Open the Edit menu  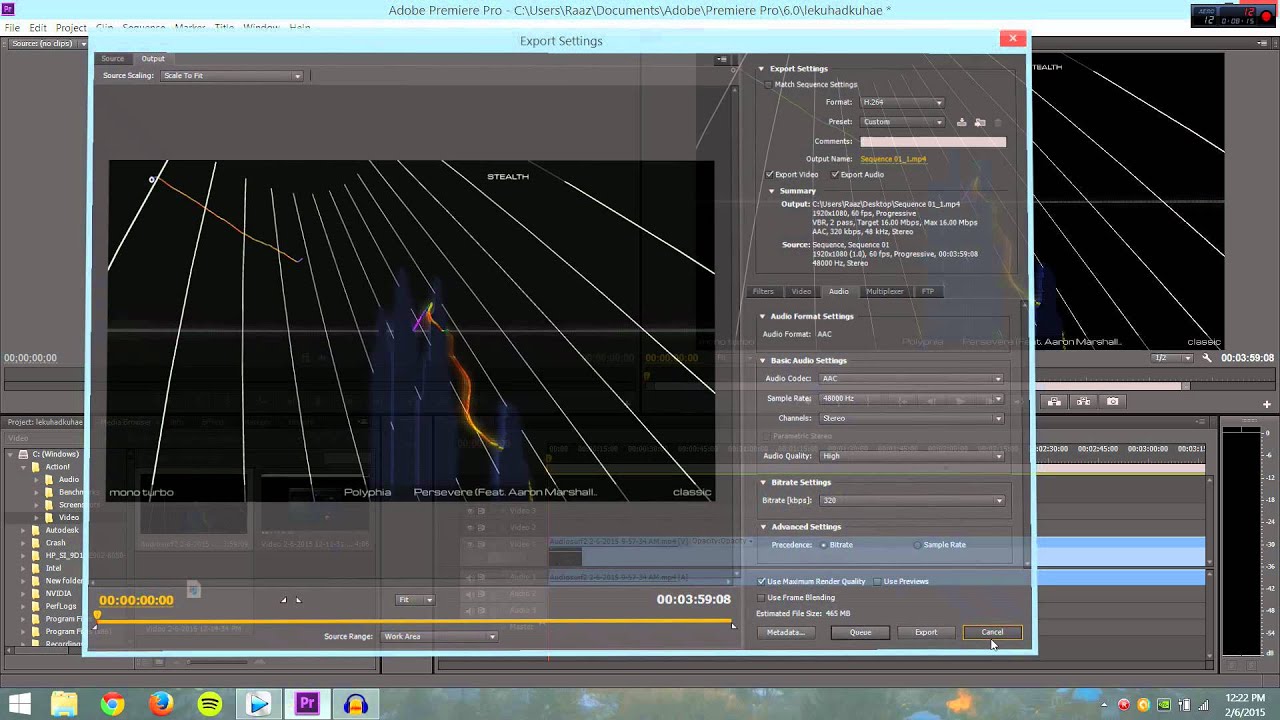(38, 28)
